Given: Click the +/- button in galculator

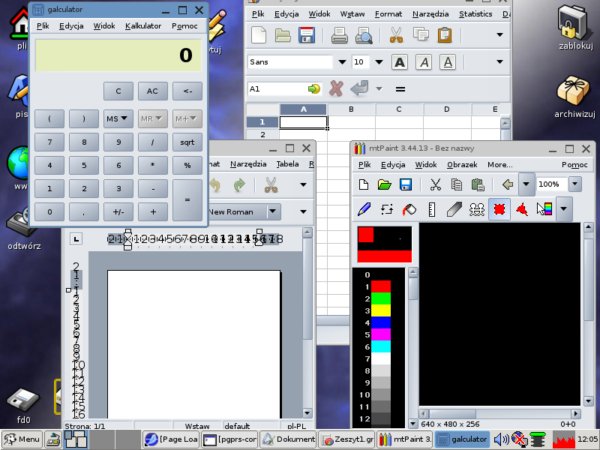Looking at the screenshot, I should (x=118, y=212).
